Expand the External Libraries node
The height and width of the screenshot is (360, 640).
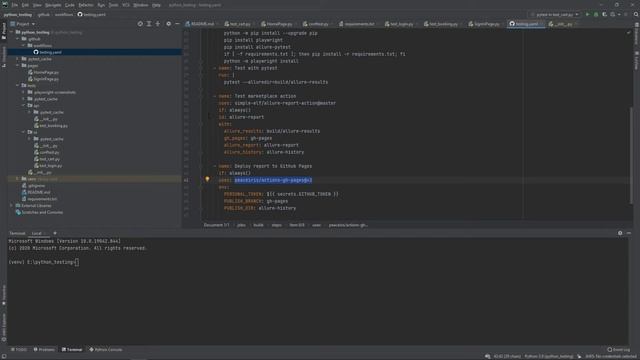pos(11,206)
